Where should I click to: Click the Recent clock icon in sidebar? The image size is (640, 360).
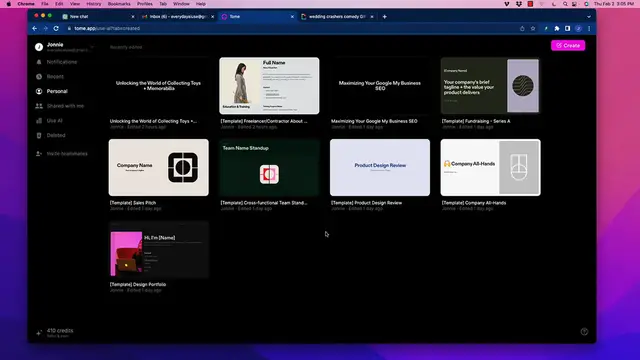point(39,77)
